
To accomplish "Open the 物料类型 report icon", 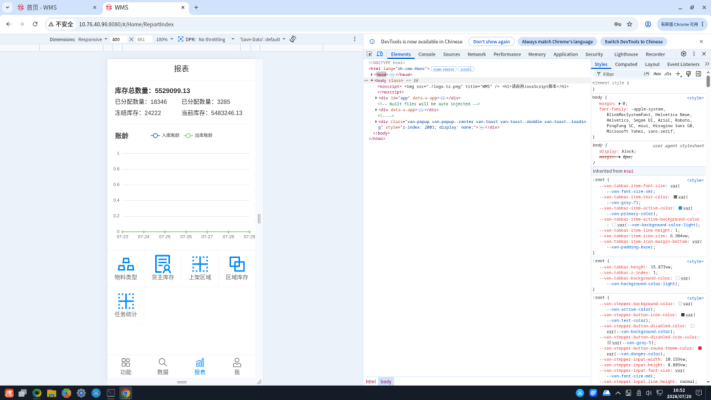I will [x=126, y=268].
